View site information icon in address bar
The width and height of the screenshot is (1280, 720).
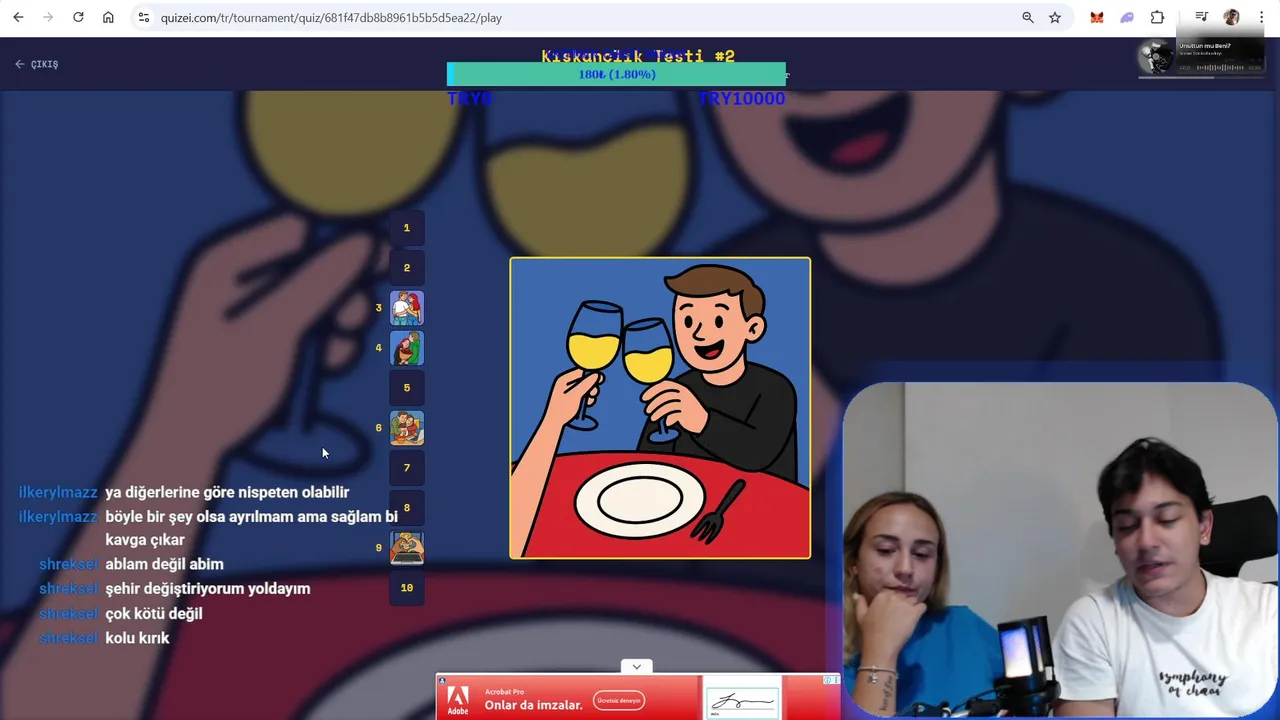(144, 17)
